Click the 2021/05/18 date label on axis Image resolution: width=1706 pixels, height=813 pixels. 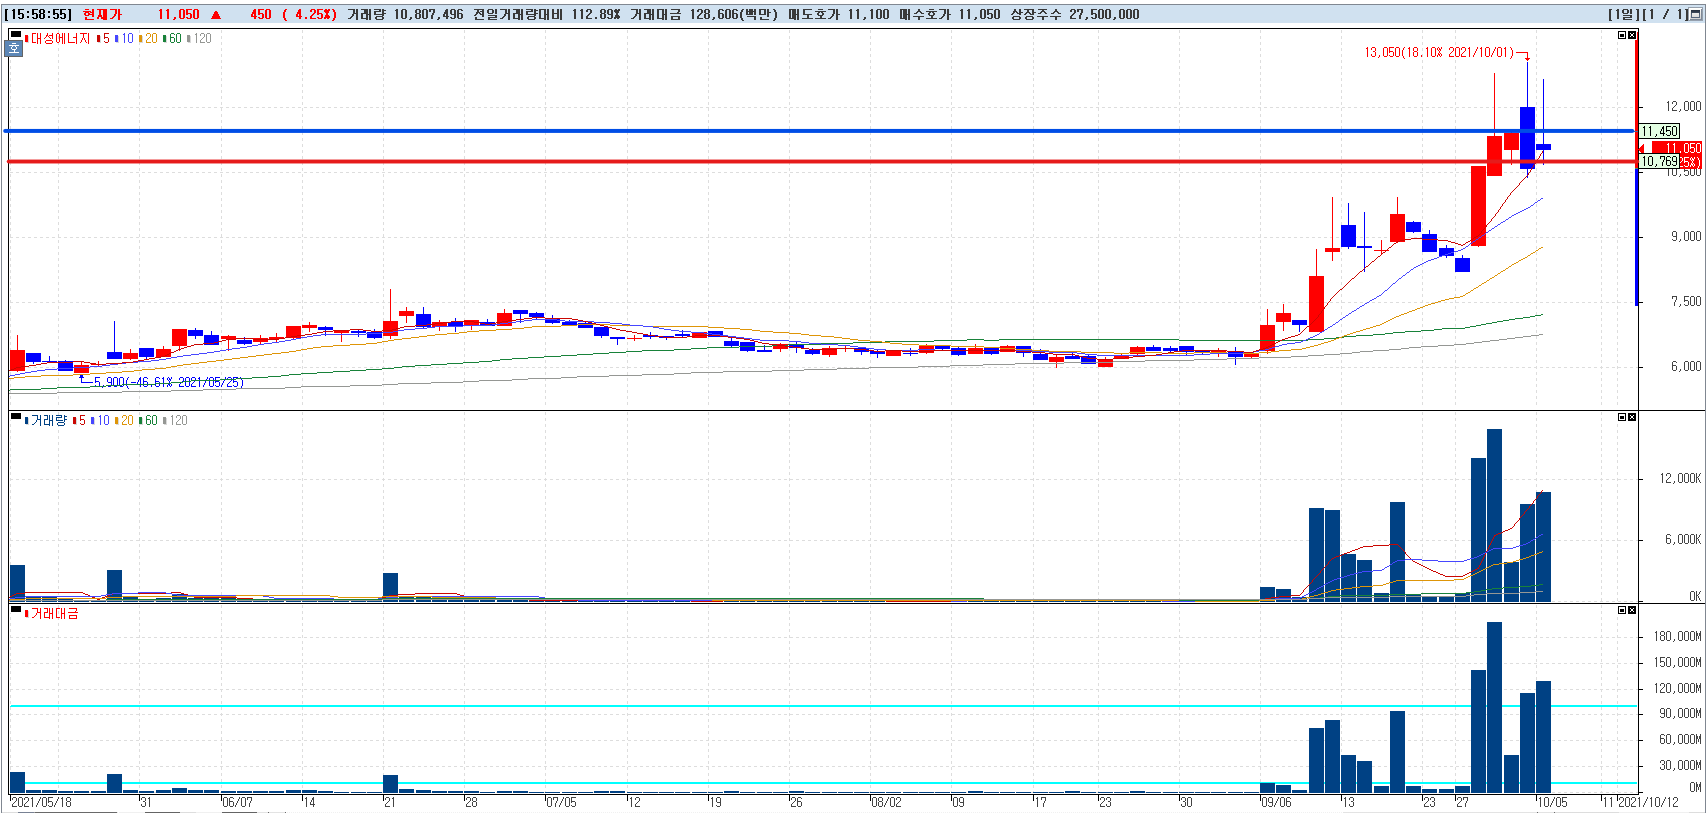[x=41, y=803]
